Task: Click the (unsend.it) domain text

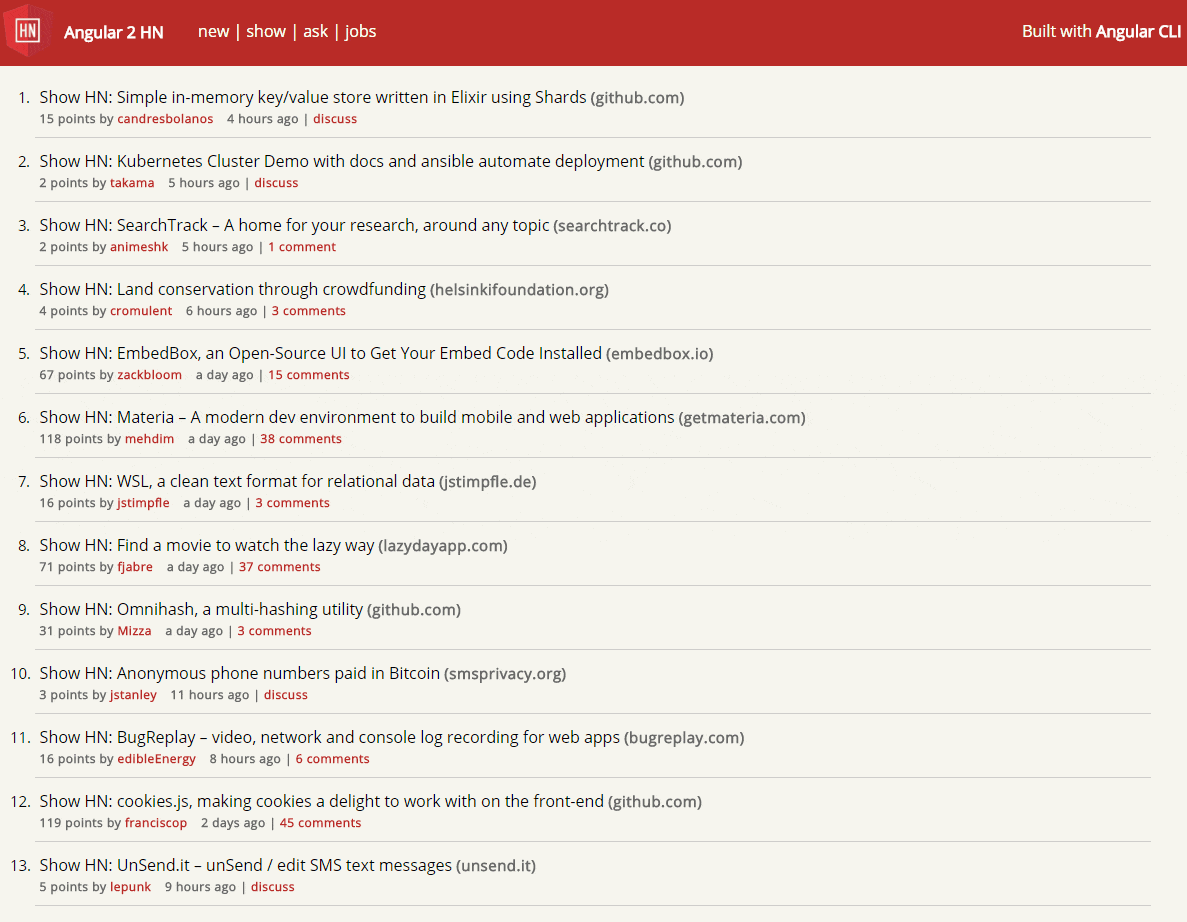Action: 496,866
